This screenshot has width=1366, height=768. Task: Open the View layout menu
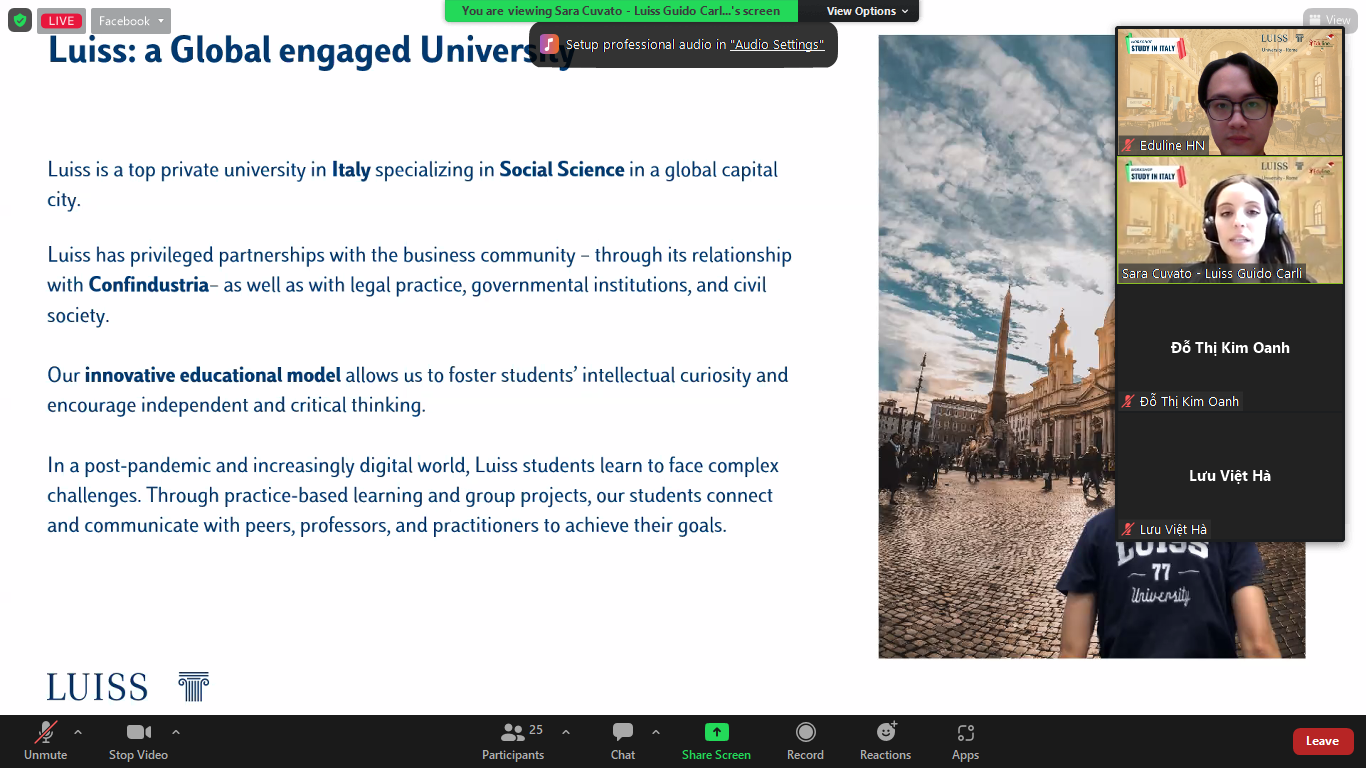1330,20
